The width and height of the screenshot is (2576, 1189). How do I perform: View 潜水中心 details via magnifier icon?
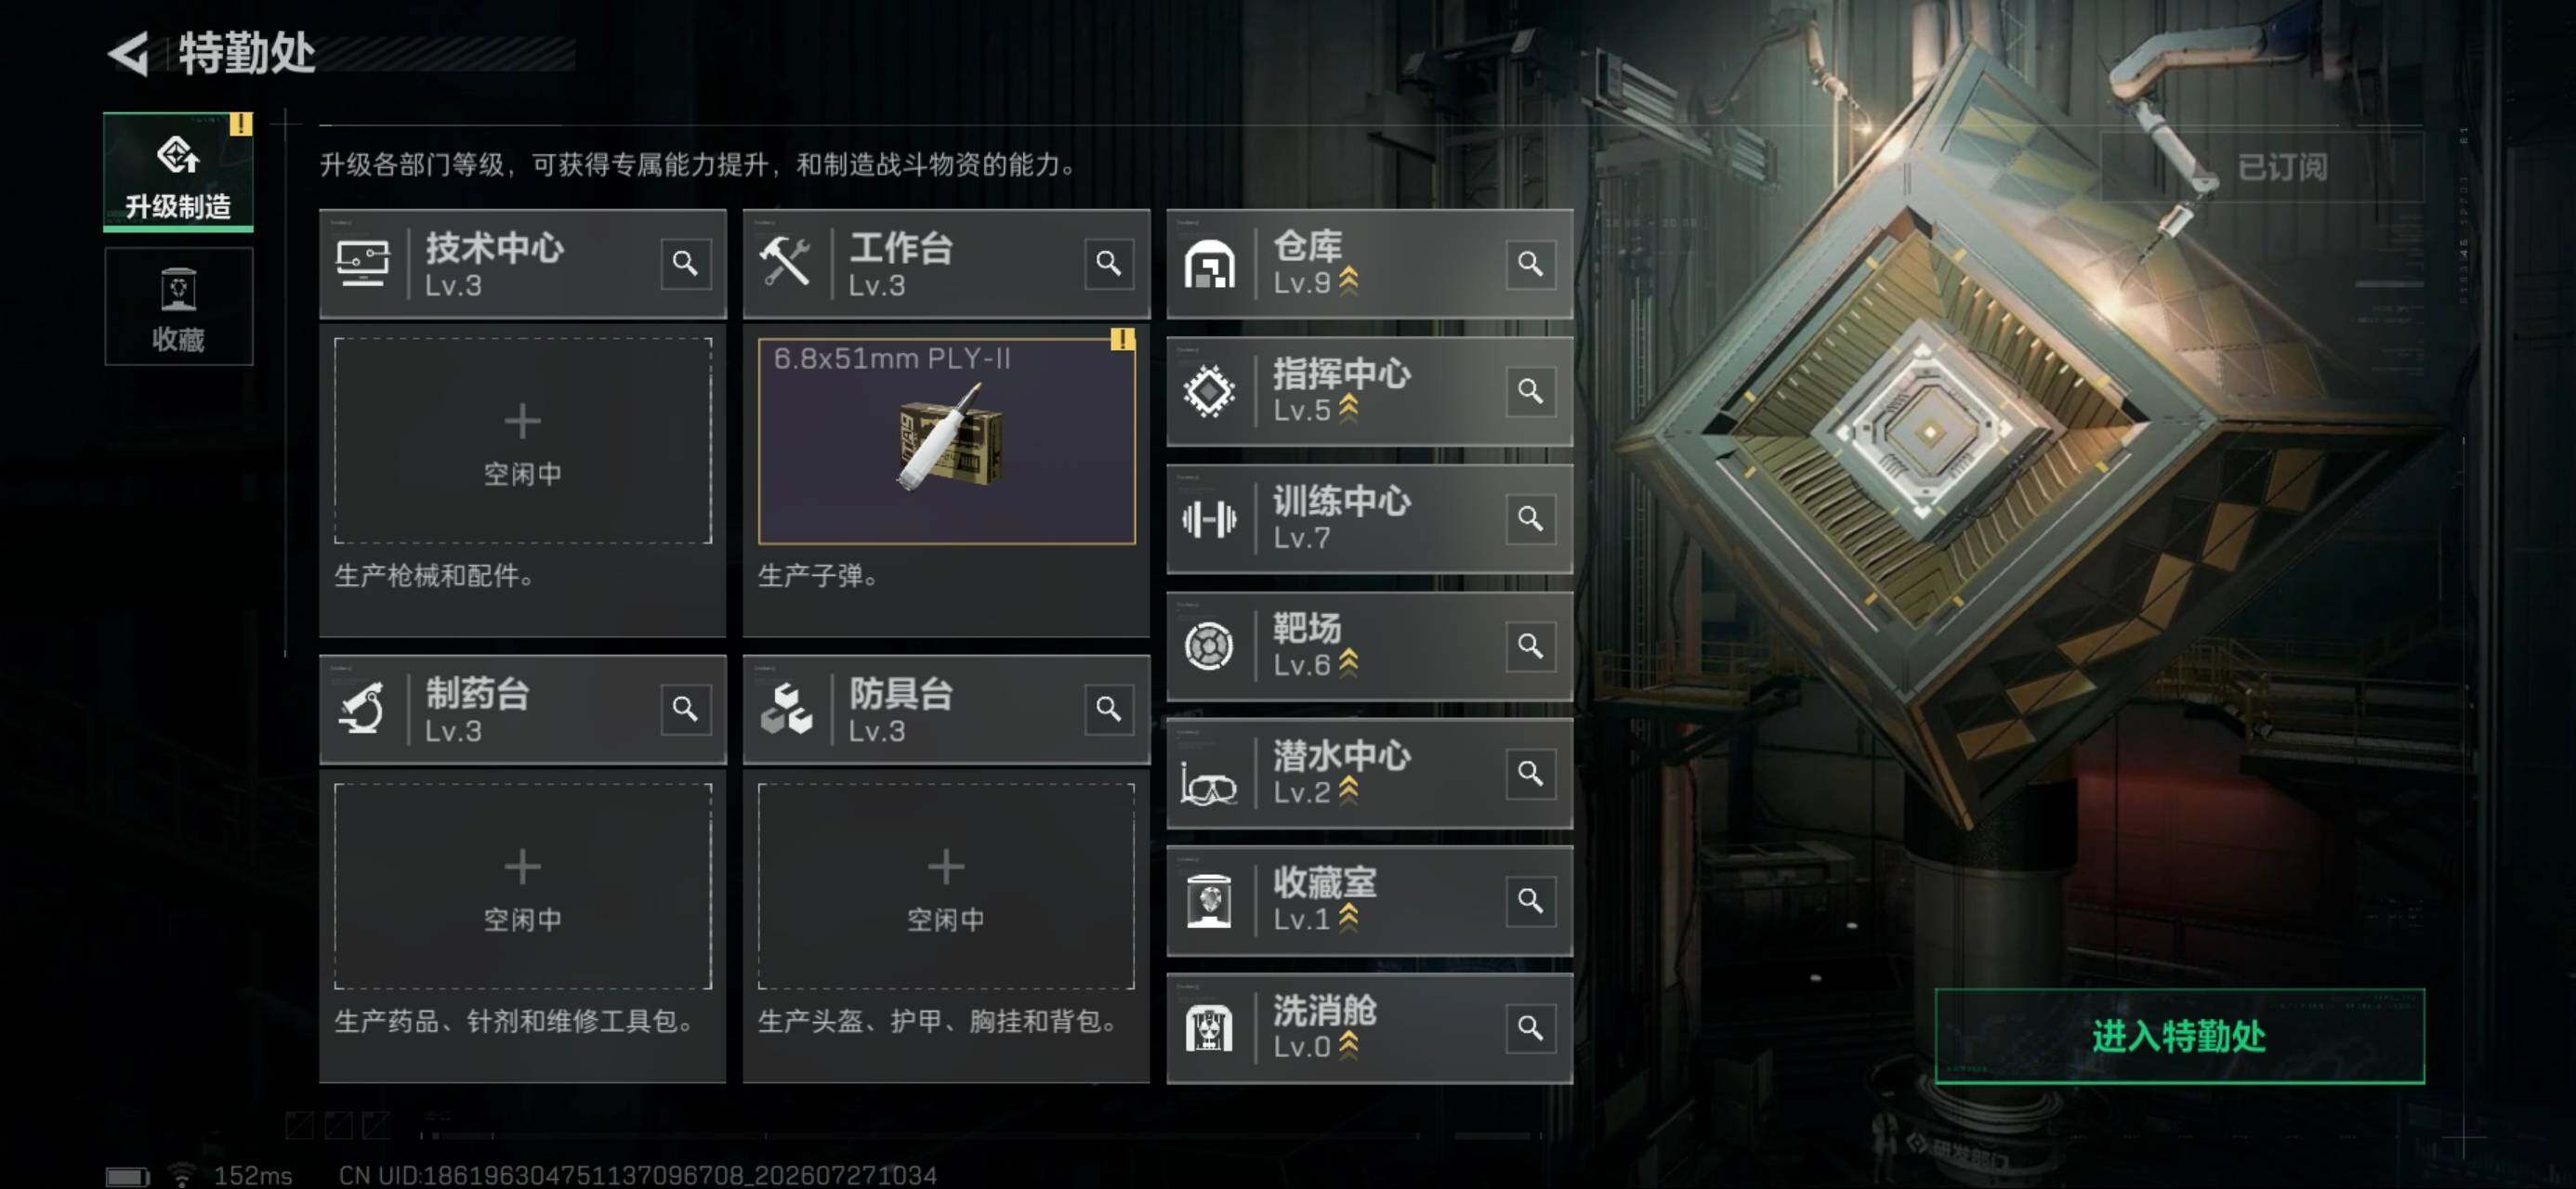pos(1530,773)
